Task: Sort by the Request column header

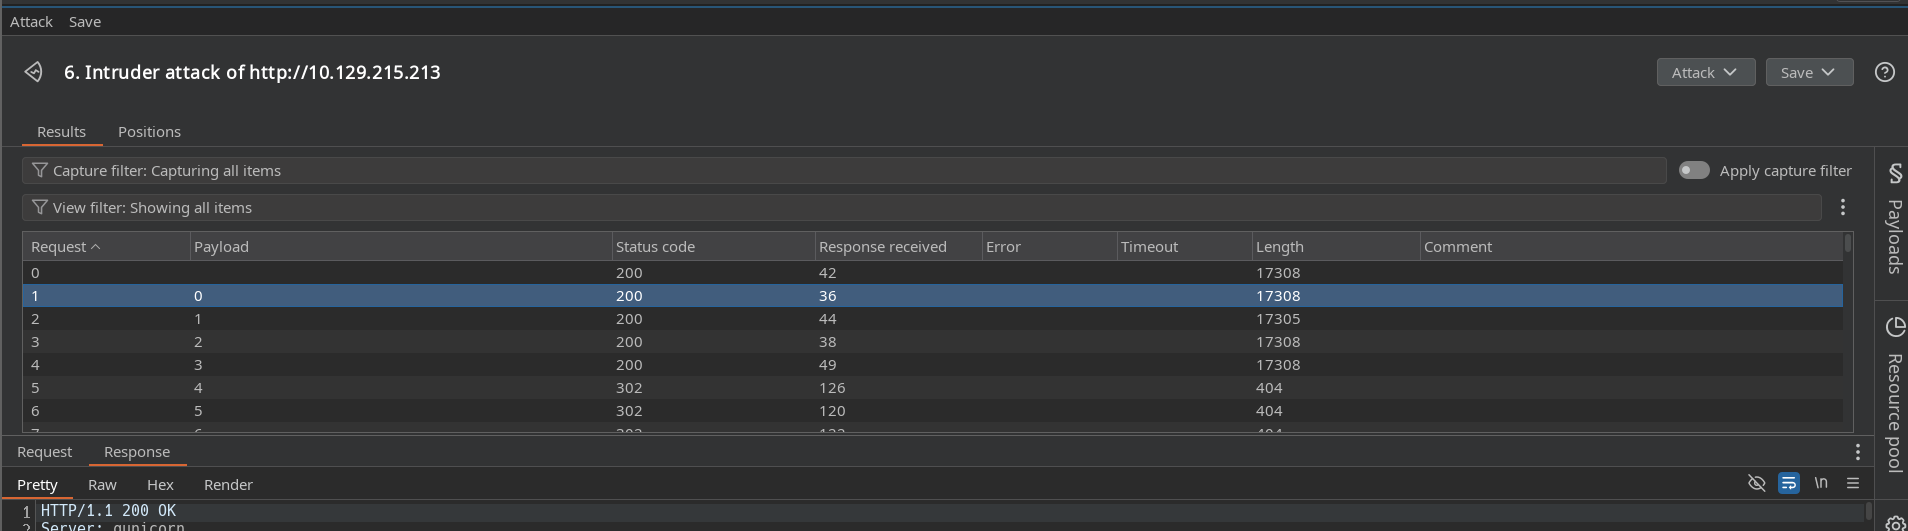Action: [x=106, y=246]
